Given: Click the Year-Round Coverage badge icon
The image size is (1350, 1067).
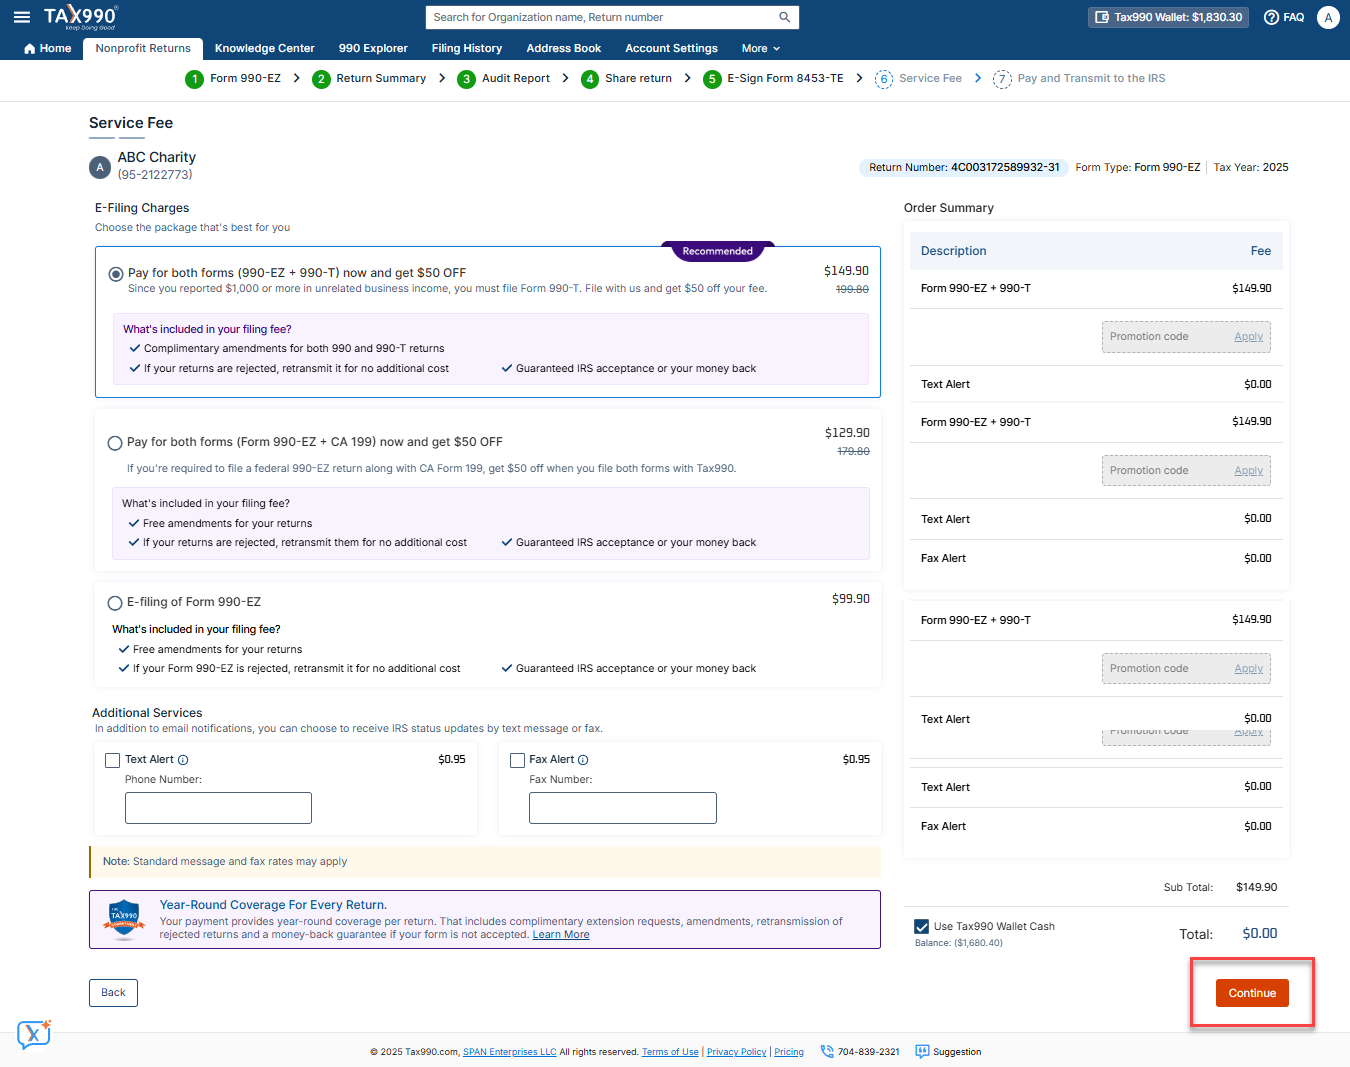Looking at the screenshot, I should tap(124, 919).
